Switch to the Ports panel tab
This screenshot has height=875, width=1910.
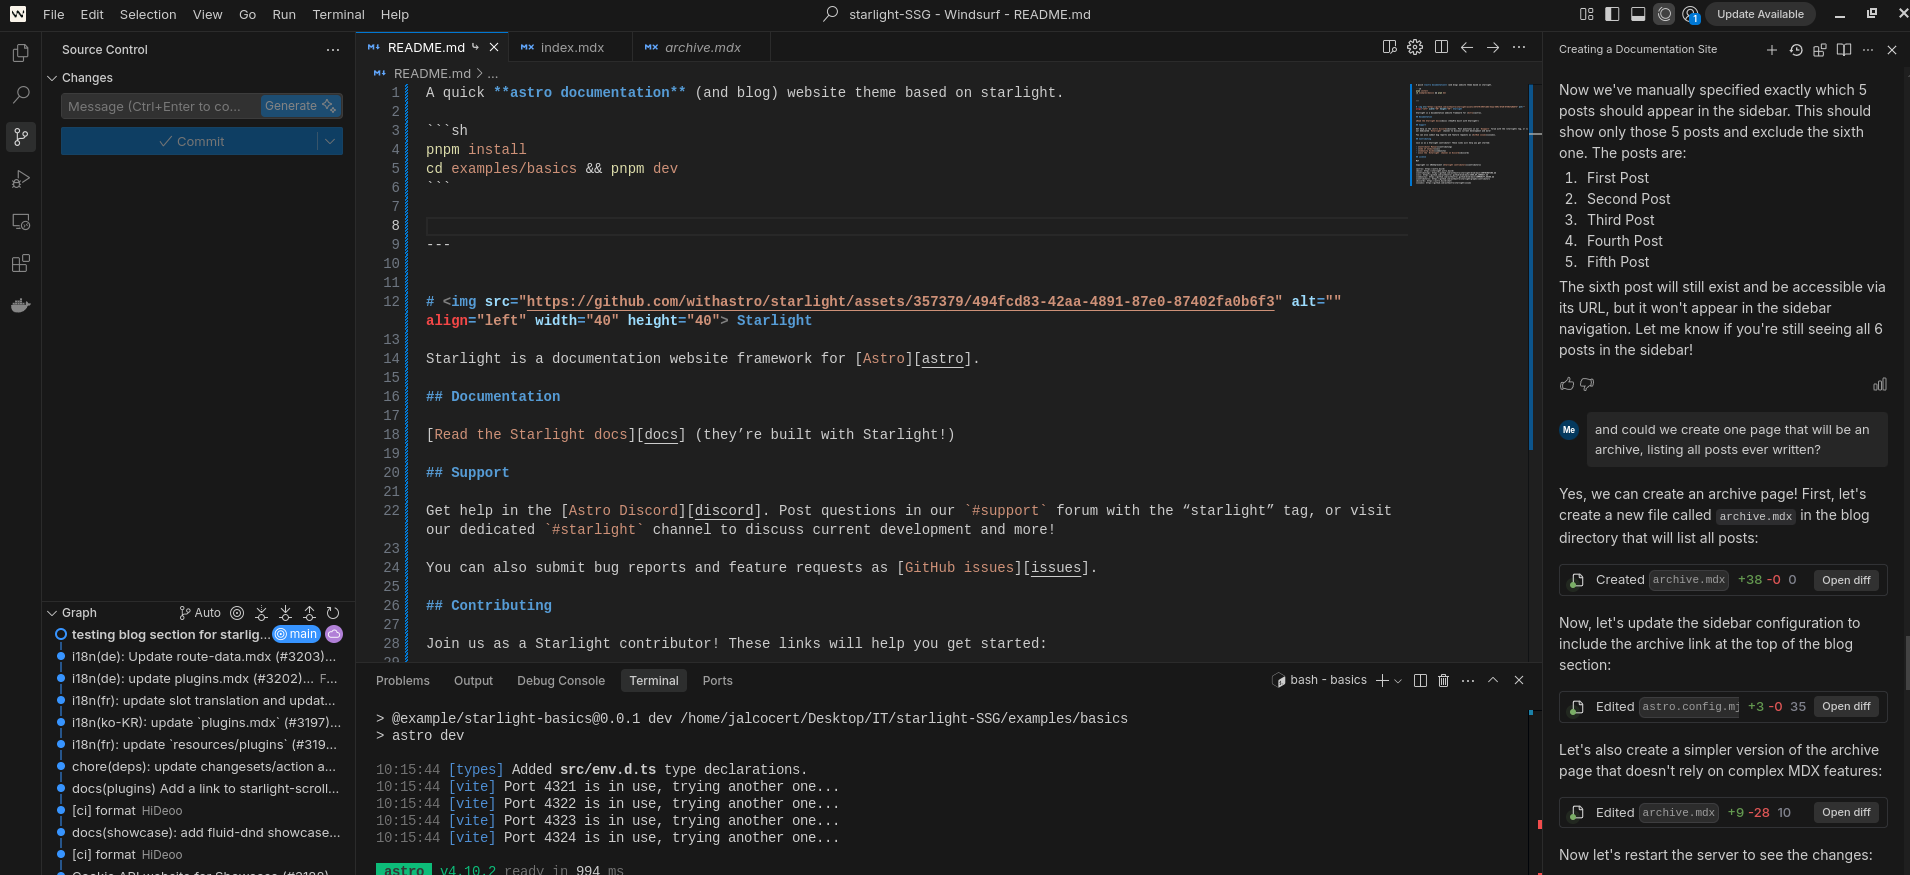tap(718, 681)
